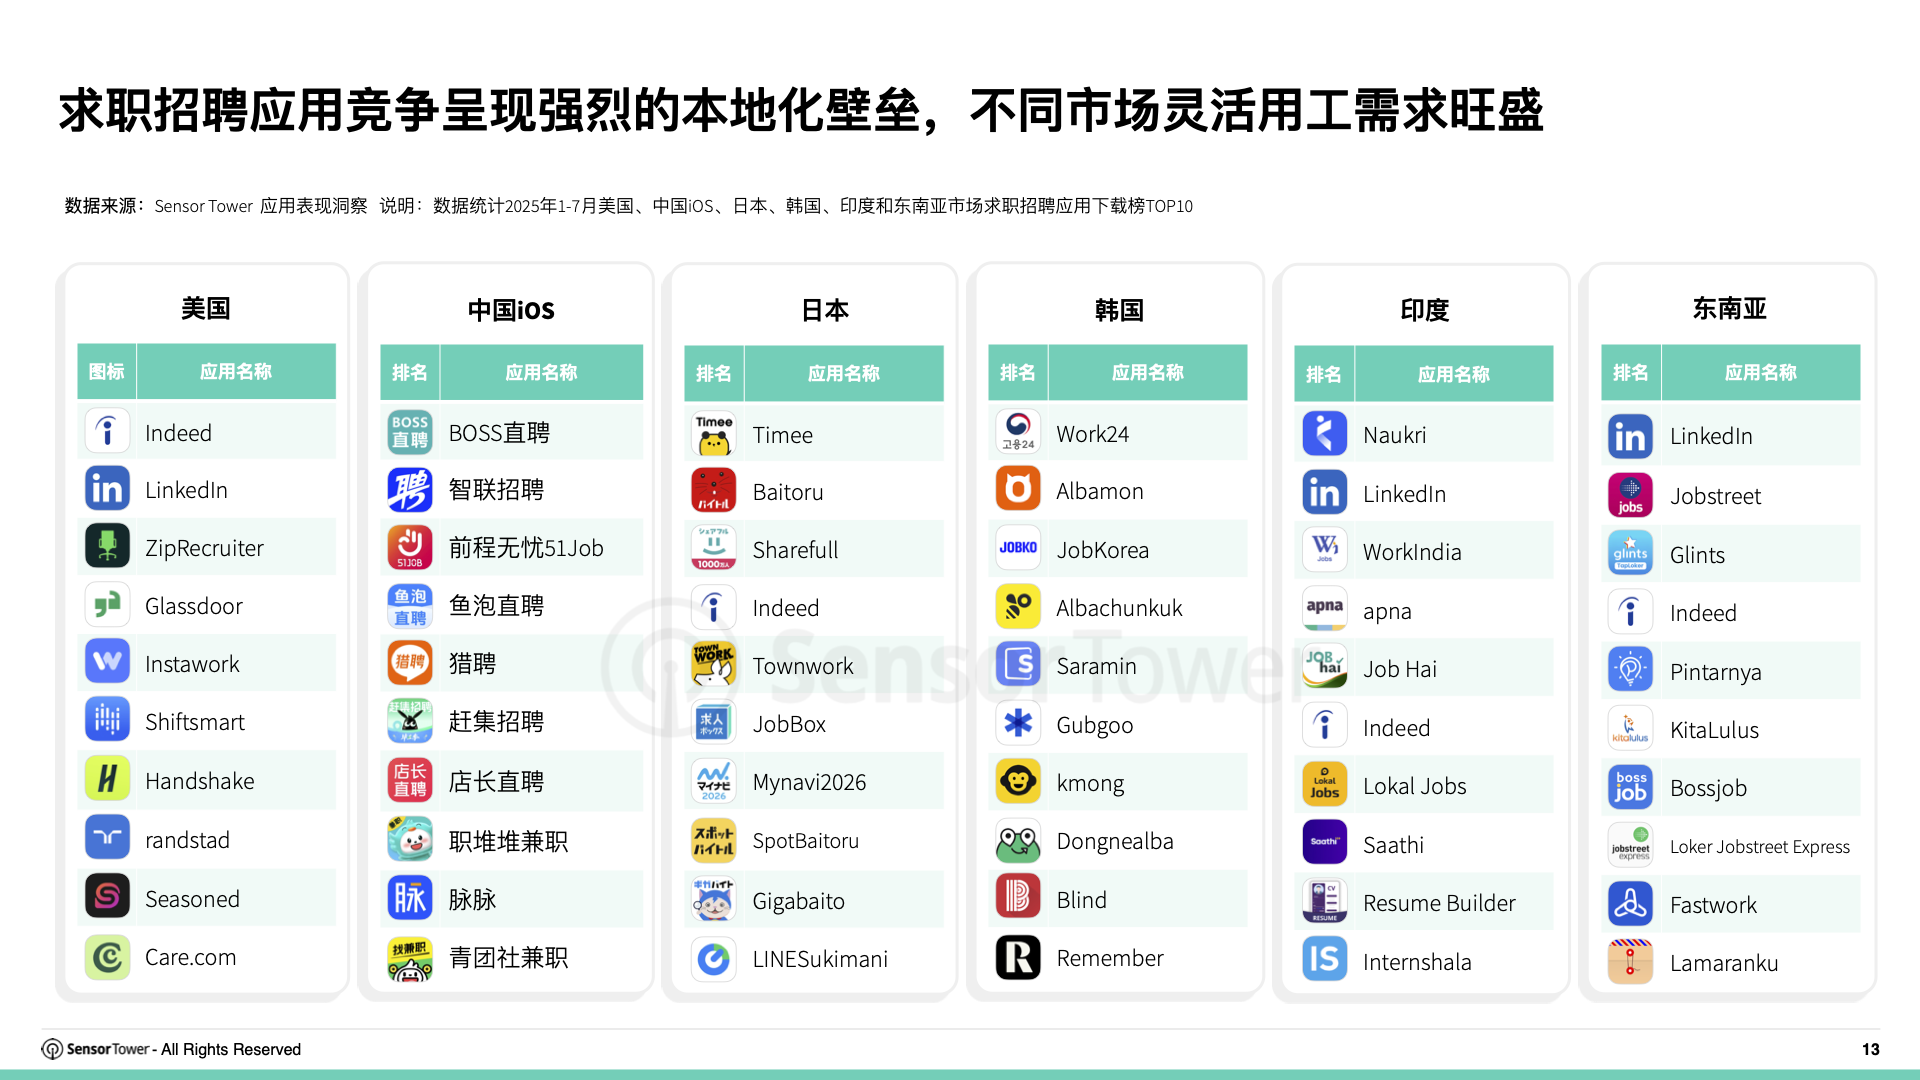
Task: Select the 东南亚 column heading
Action: [1729, 308]
